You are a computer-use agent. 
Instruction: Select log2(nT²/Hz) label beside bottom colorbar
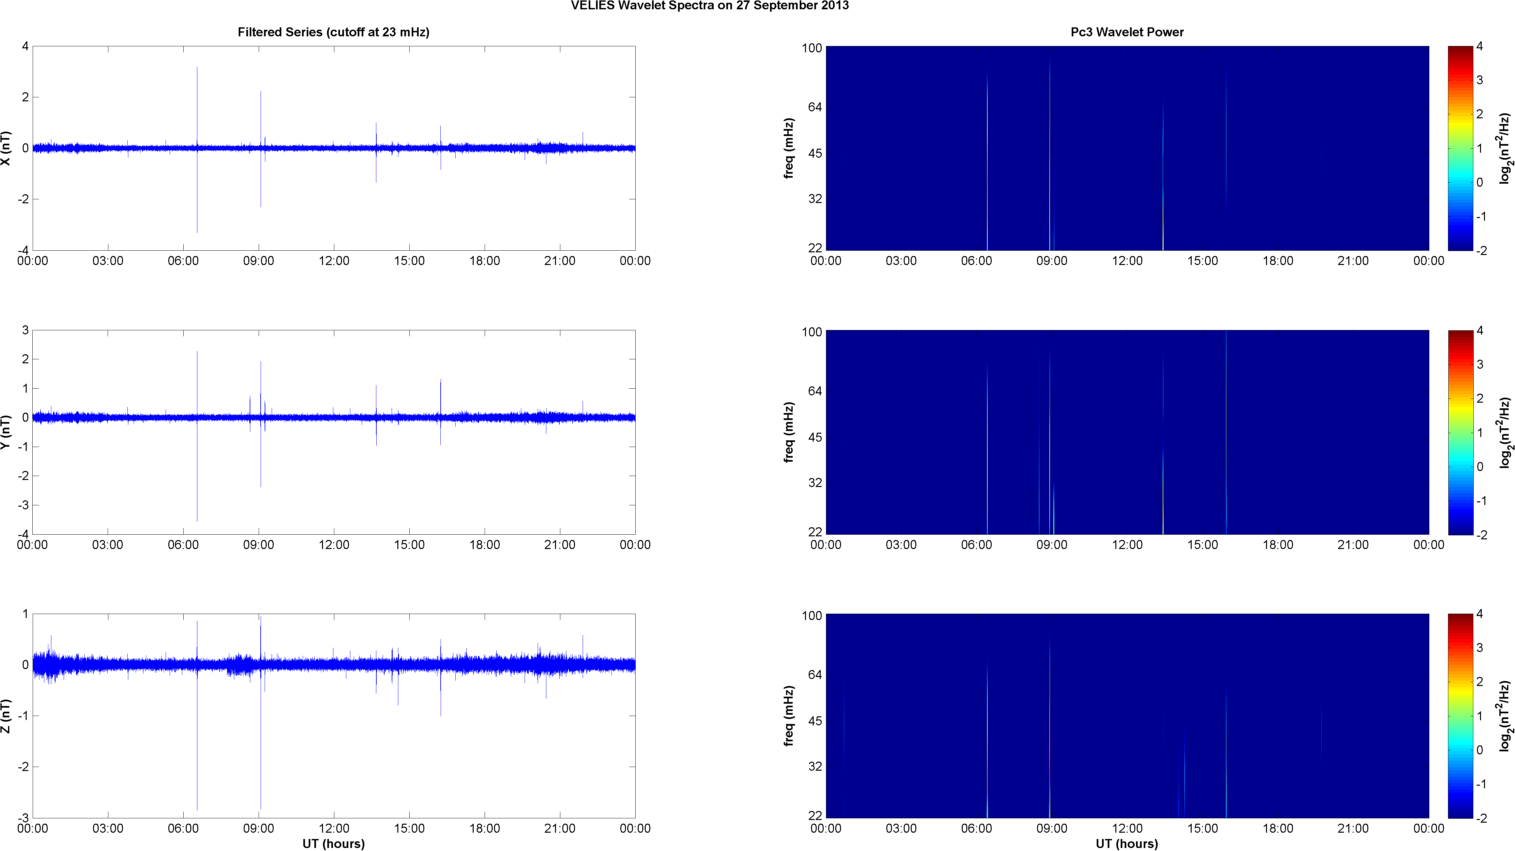point(1505,716)
